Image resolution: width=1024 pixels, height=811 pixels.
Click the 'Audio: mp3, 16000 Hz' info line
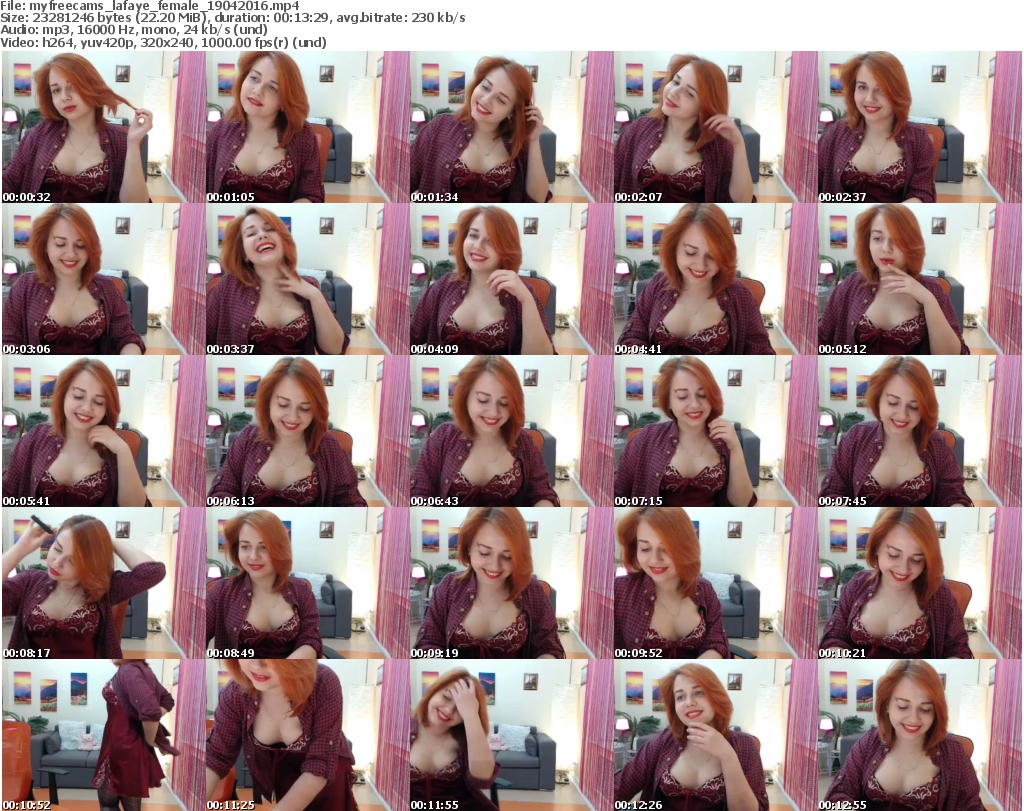[134, 30]
